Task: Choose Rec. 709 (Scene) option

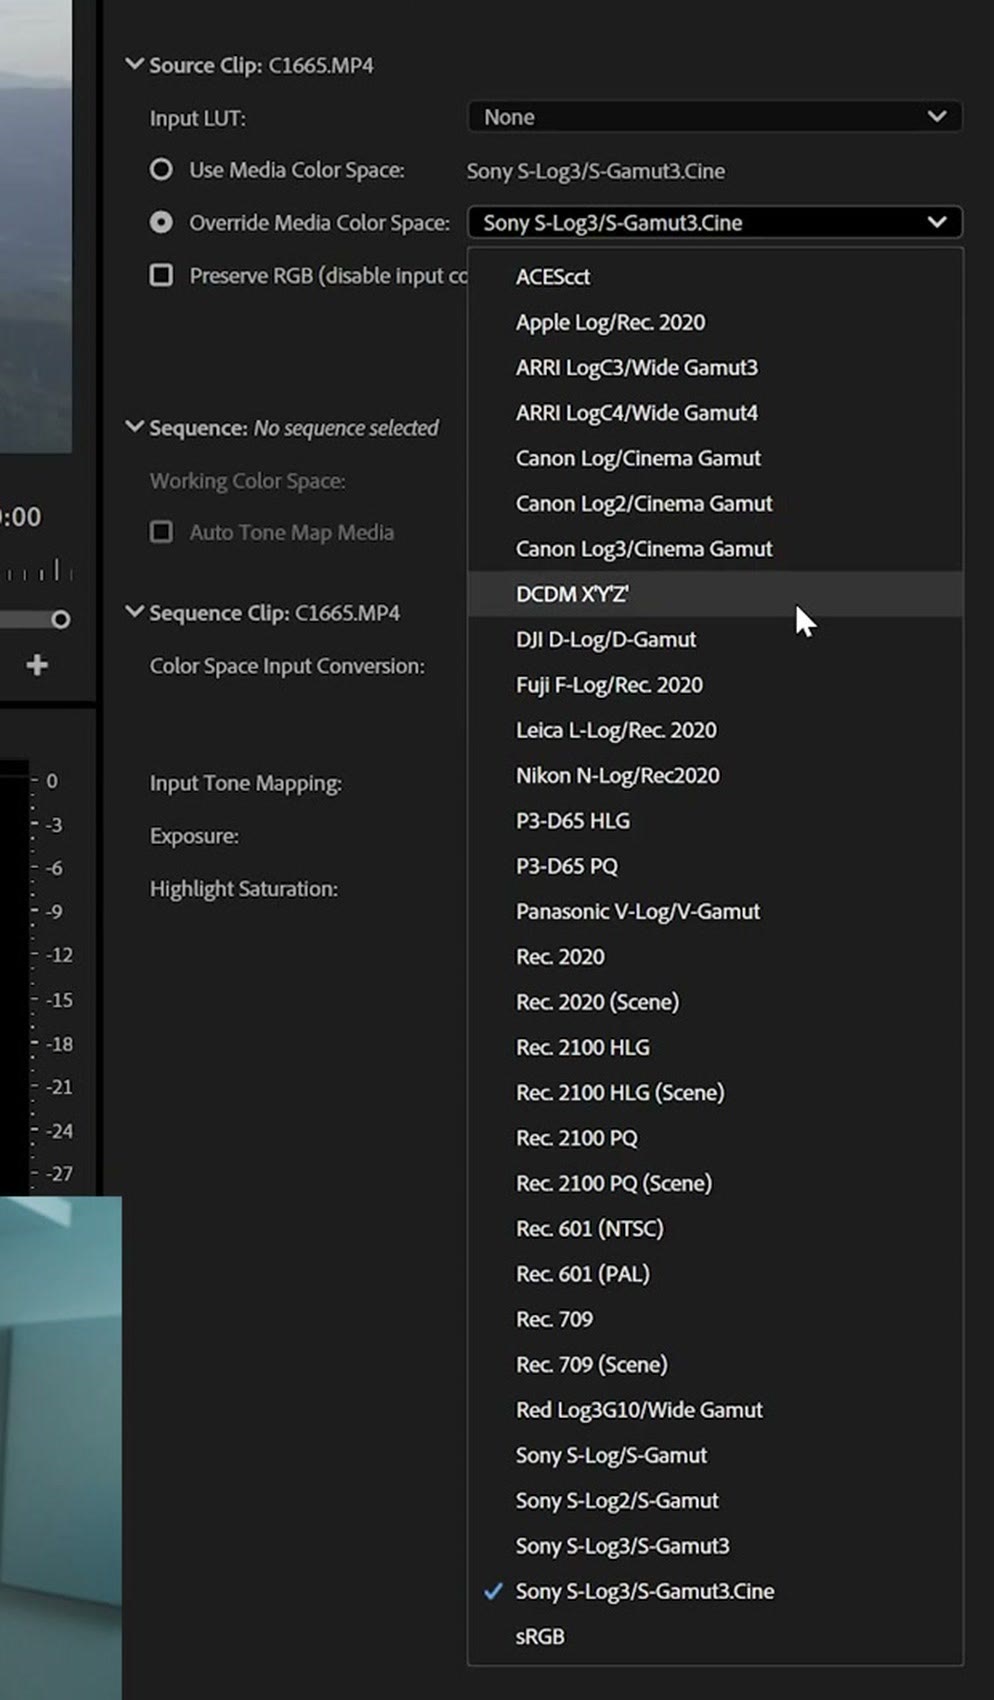Action: (x=714, y=1365)
